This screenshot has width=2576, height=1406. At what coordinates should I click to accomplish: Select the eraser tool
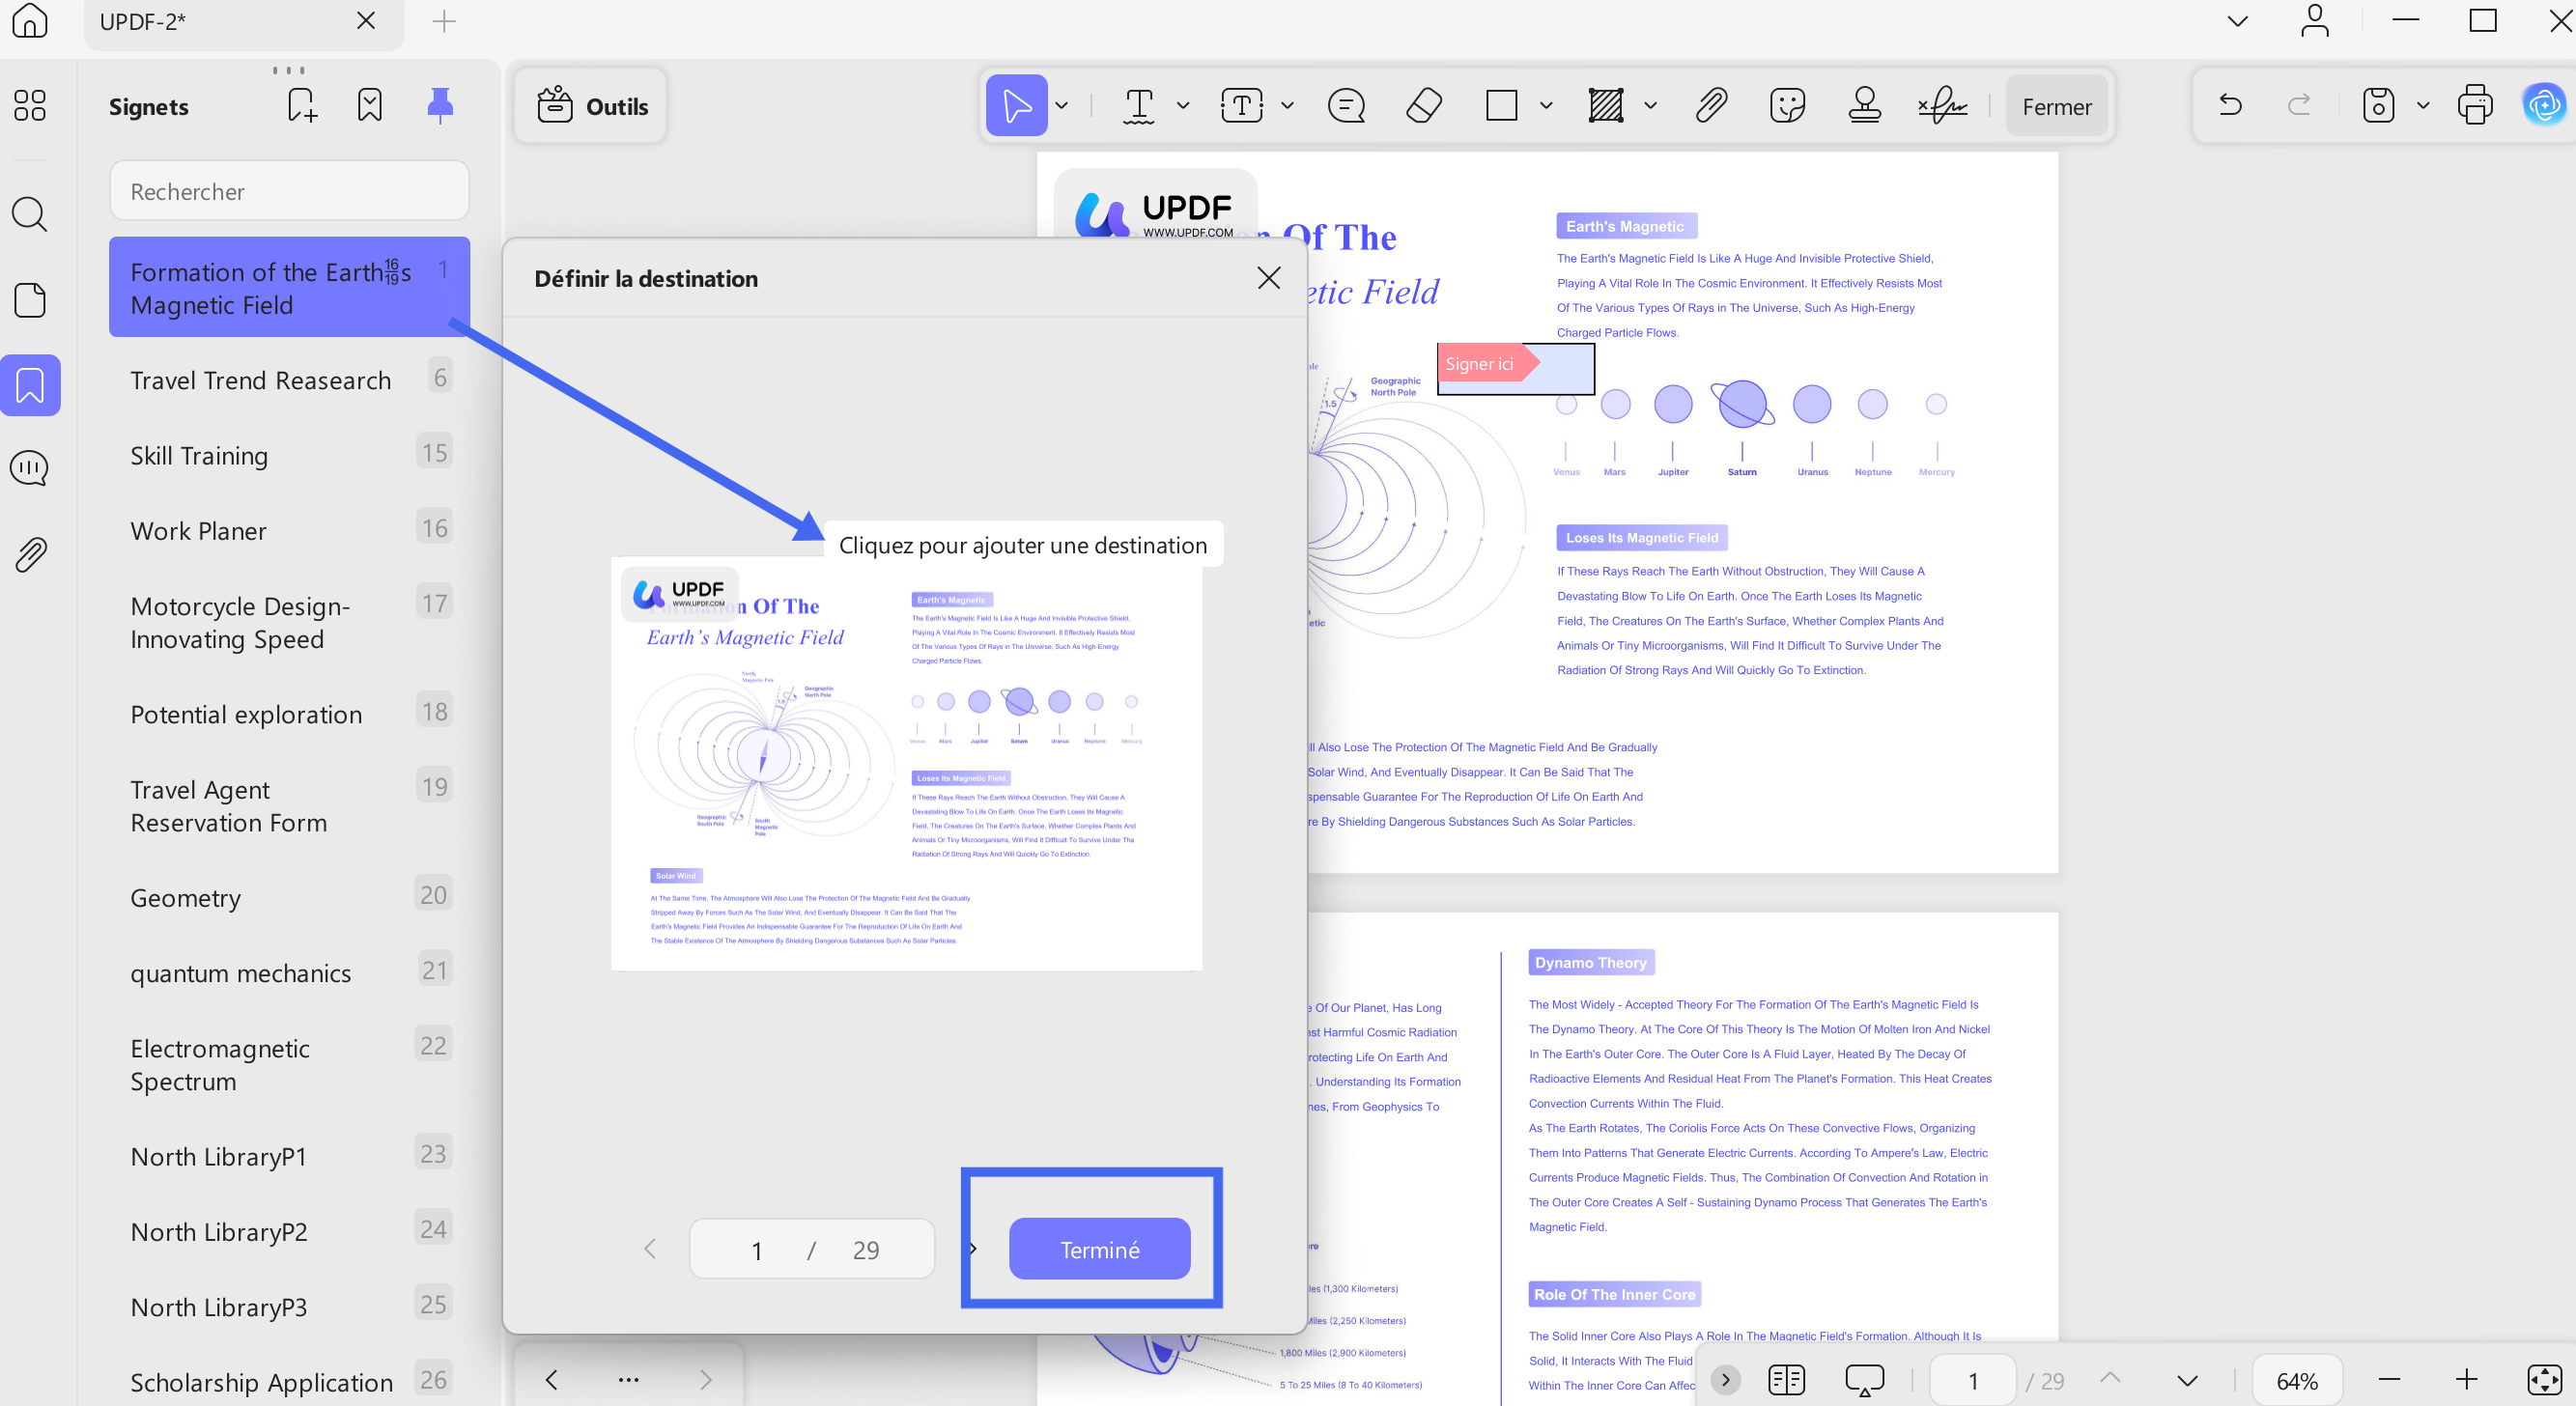click(1424, 105)
